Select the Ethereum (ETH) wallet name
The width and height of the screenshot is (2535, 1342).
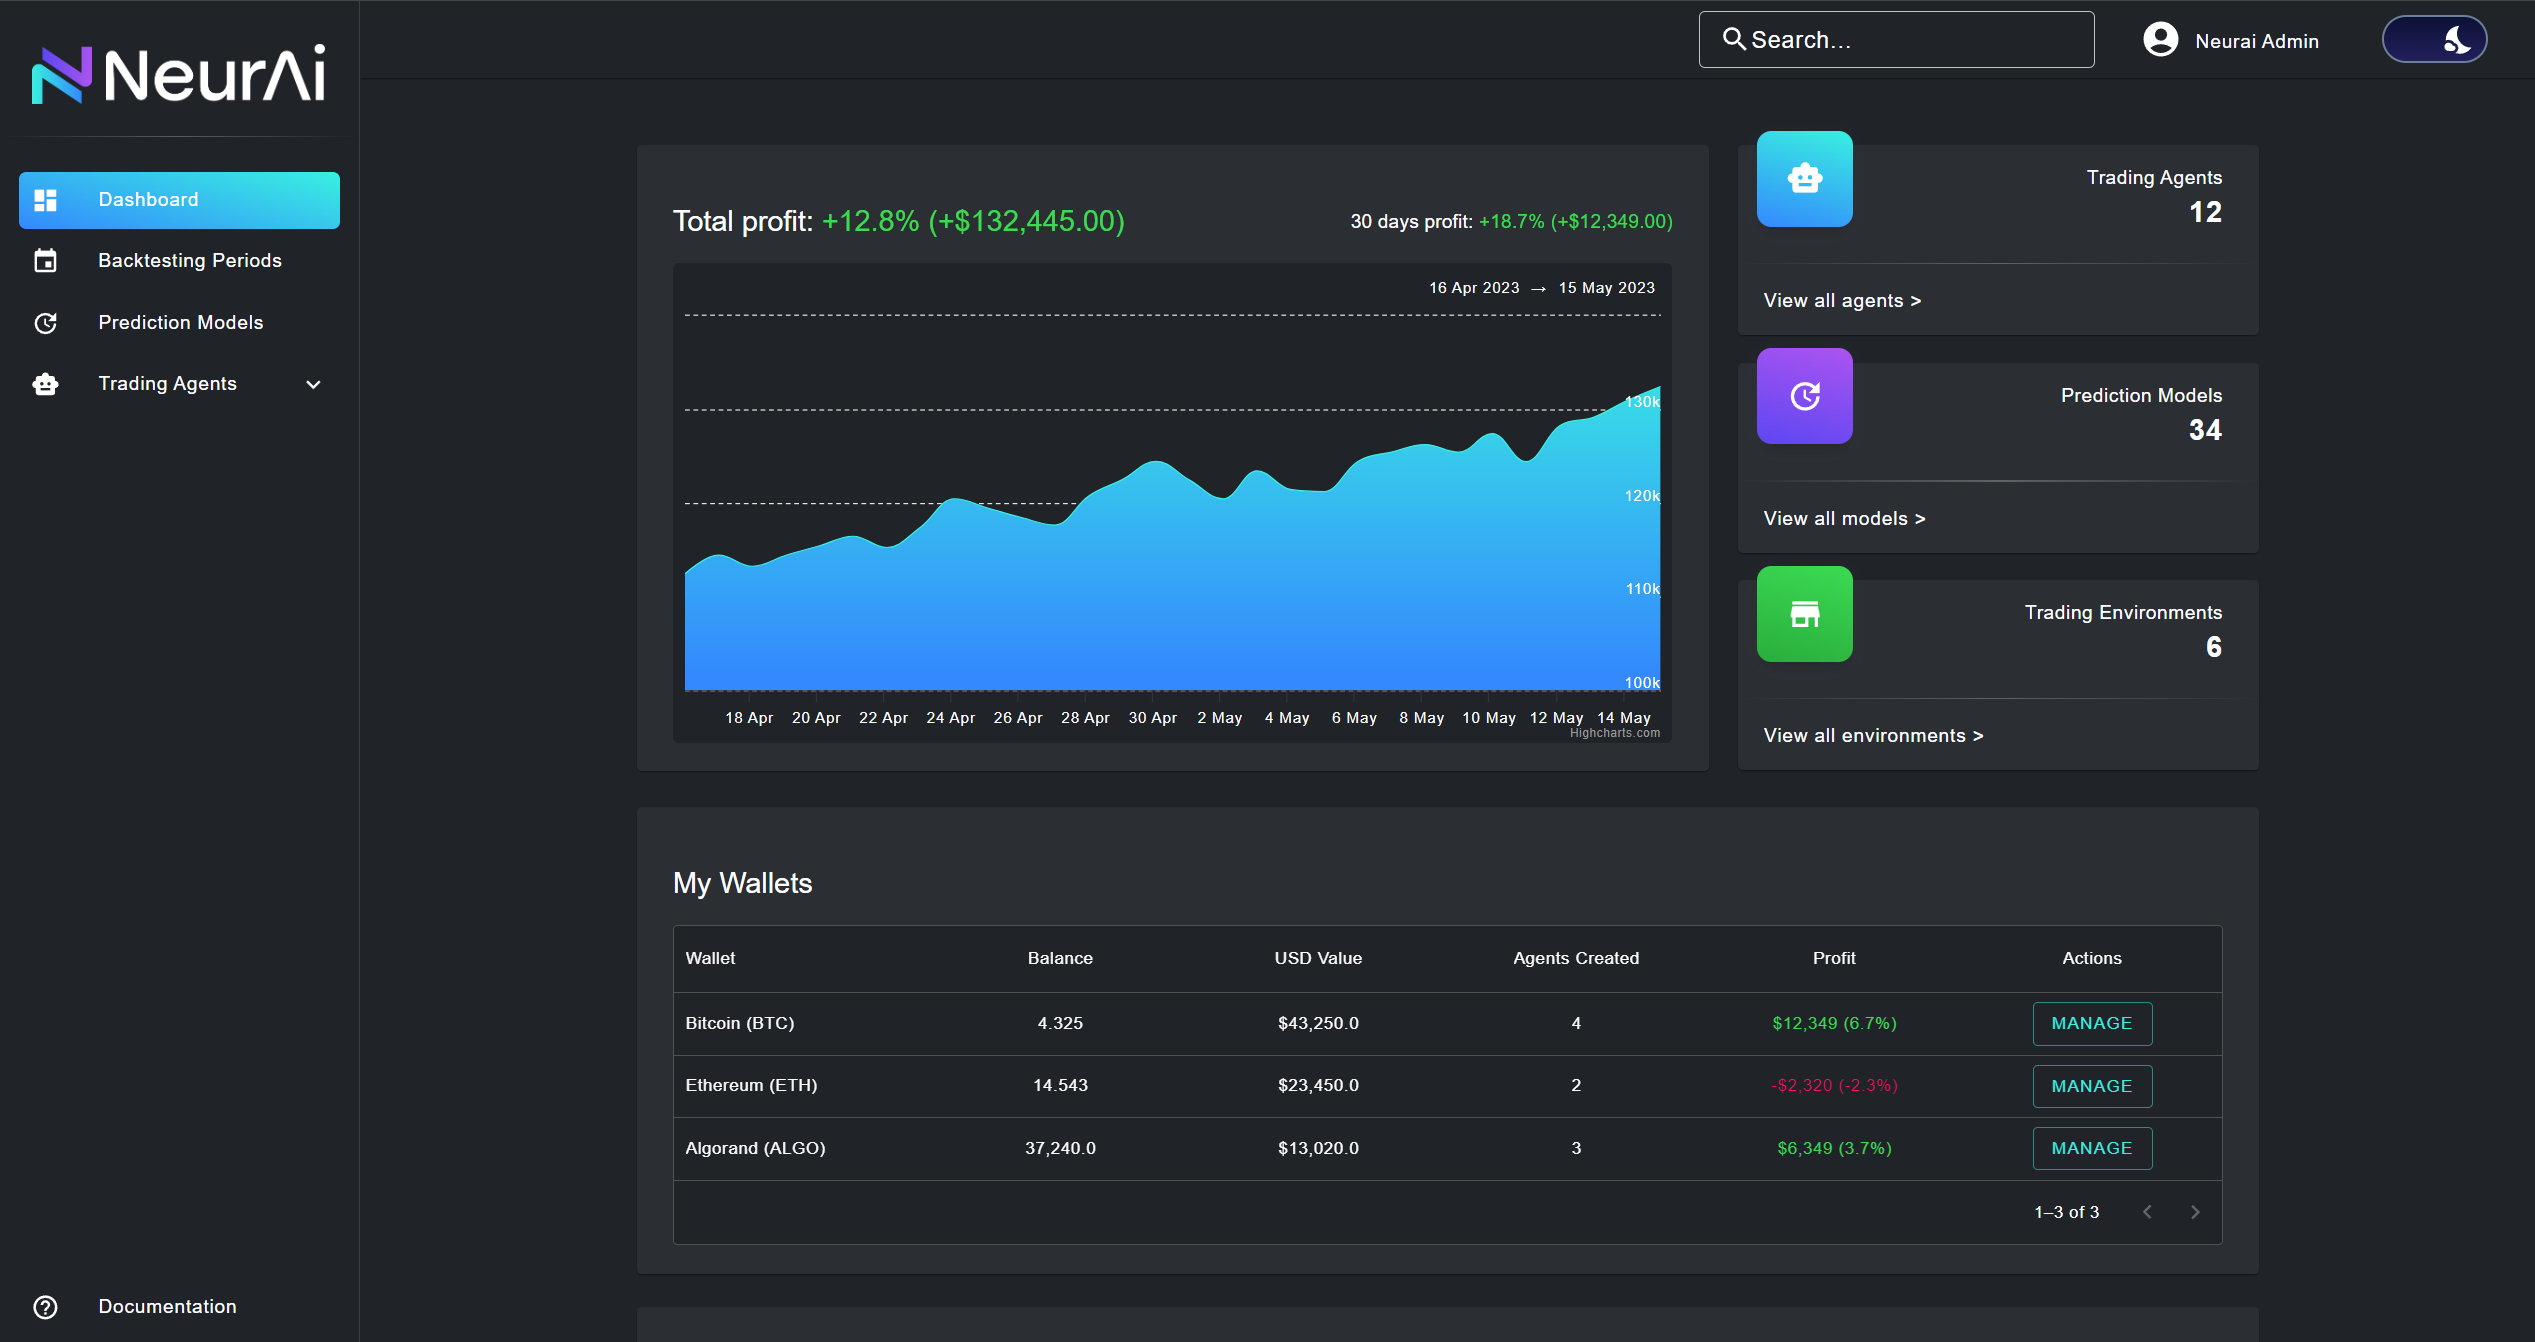(751, 1086)
